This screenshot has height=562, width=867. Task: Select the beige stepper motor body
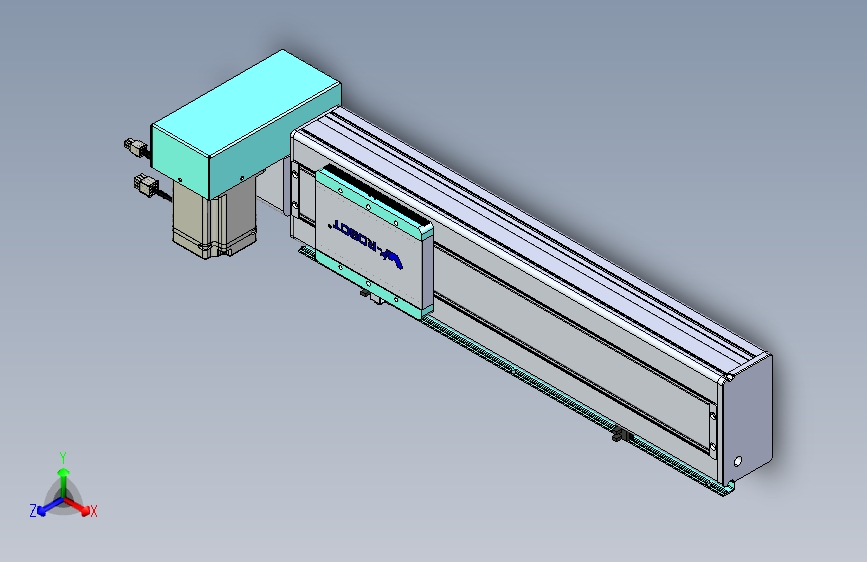[x=214, y=220]
